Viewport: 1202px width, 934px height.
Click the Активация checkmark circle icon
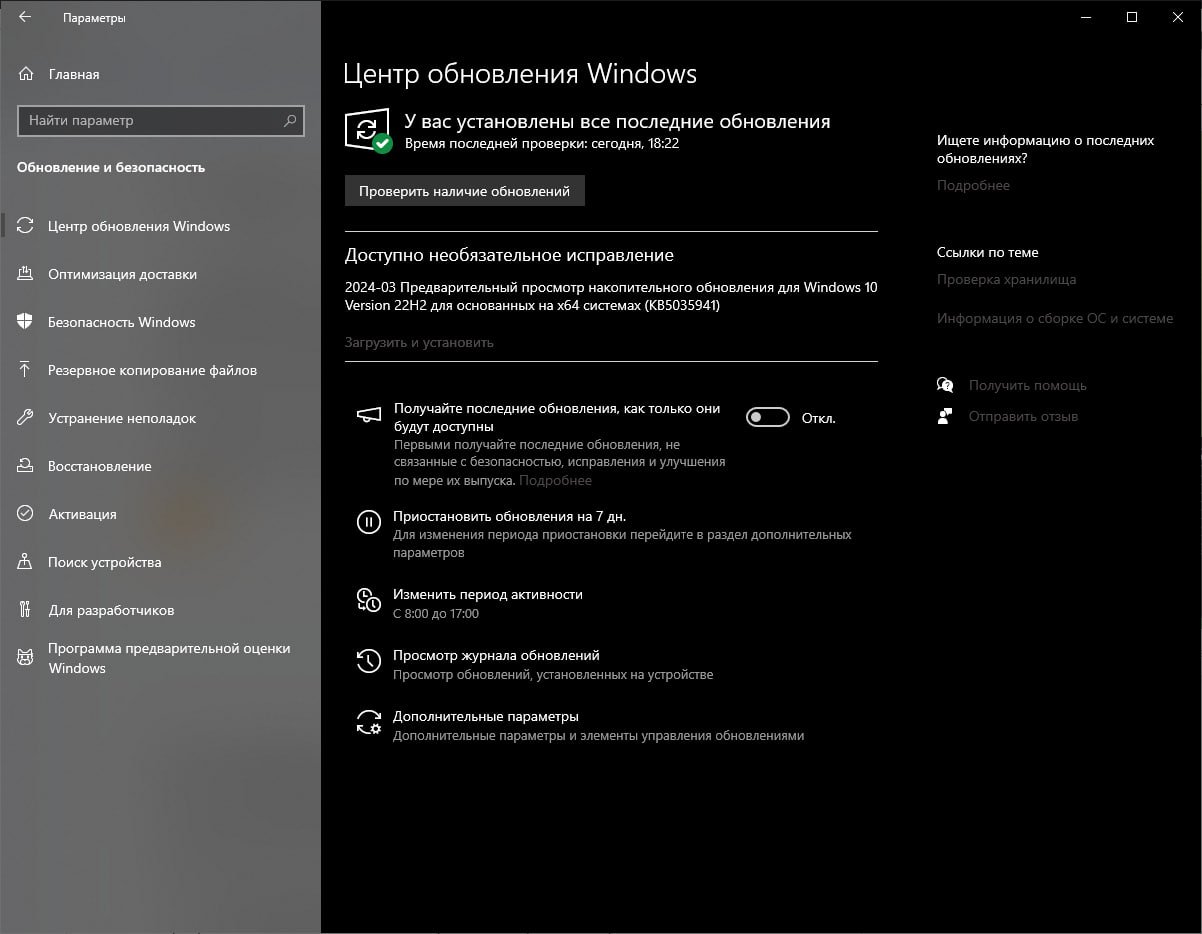(26, 514)
